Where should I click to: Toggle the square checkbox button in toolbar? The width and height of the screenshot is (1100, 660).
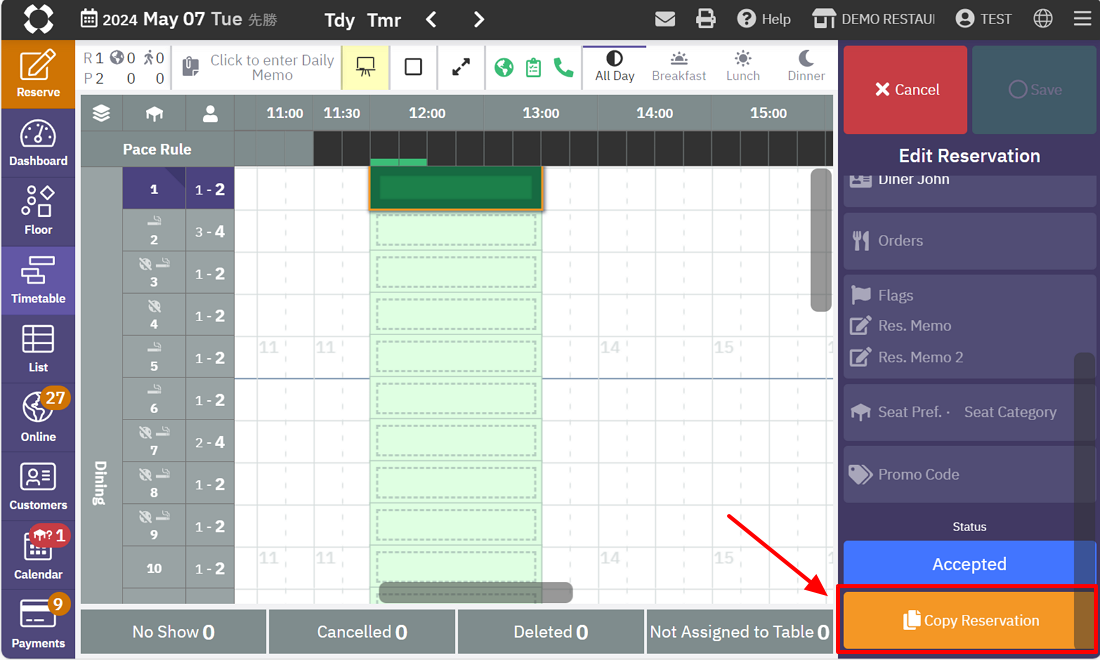click(413, 67)
